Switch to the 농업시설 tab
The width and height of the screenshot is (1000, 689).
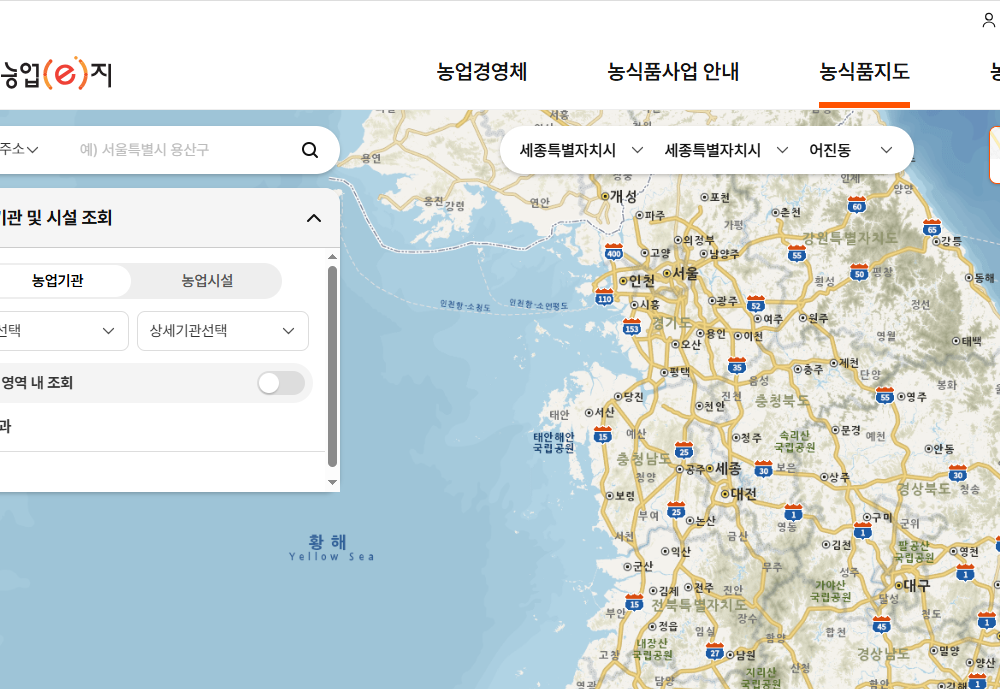click(206, 280)
